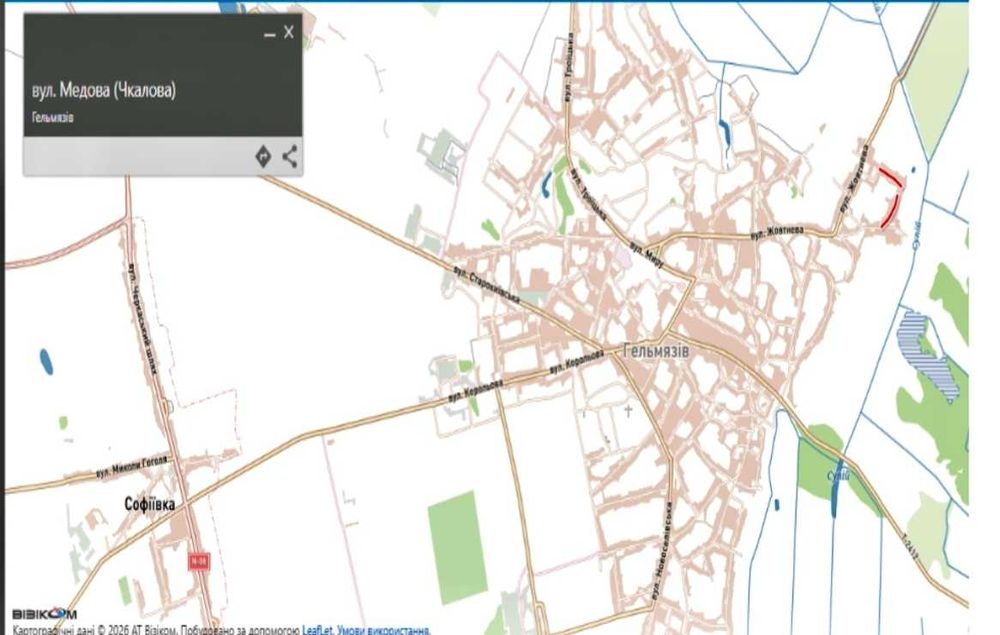The image size is (1000, 635).
Task: Click the church cross symbol on the map
Action: pyautogui.click(x=628, y=411)
